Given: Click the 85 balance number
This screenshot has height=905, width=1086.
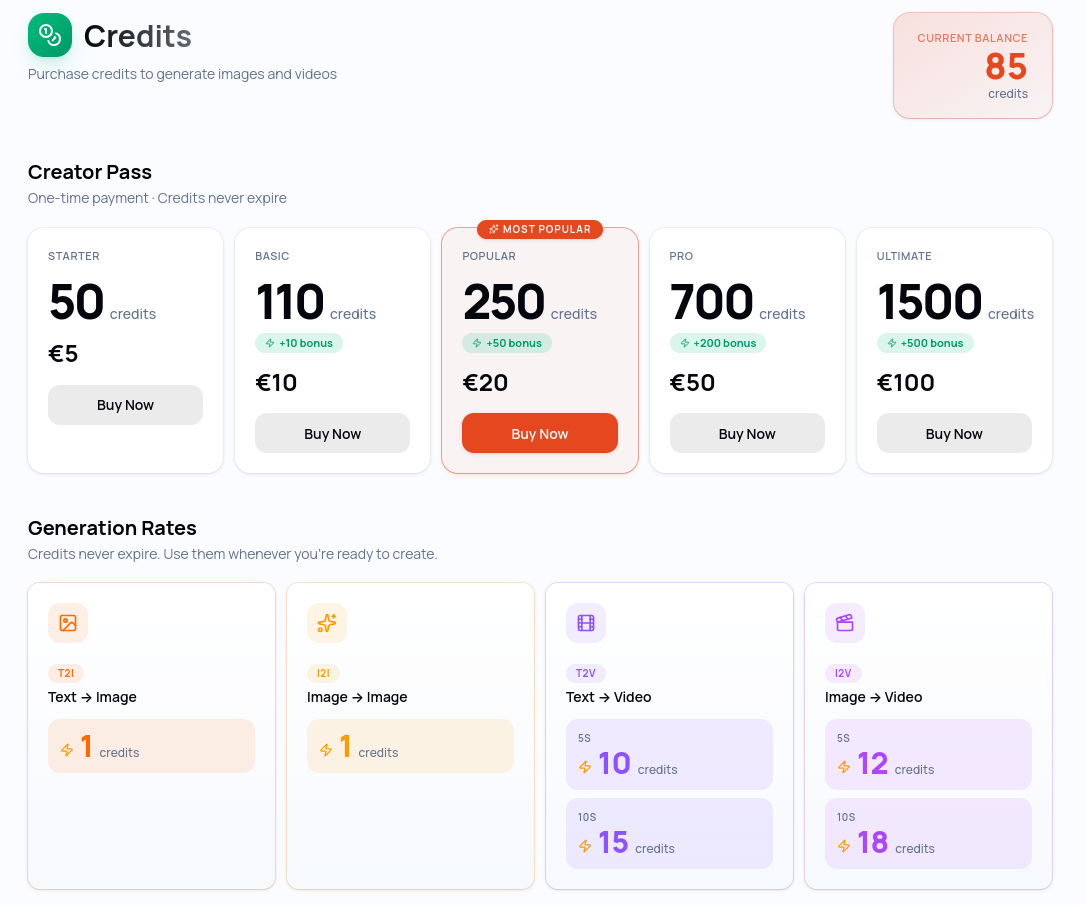Looking at the screenshot, I should click(x=1006, y=66).
